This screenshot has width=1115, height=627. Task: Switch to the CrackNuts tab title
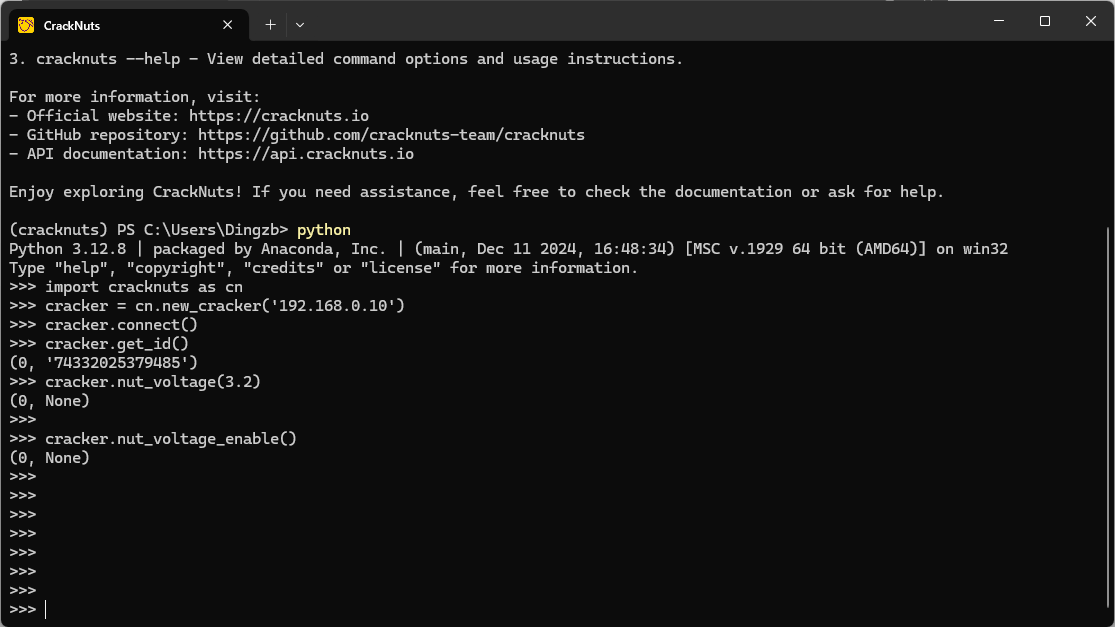pos(72,25)
